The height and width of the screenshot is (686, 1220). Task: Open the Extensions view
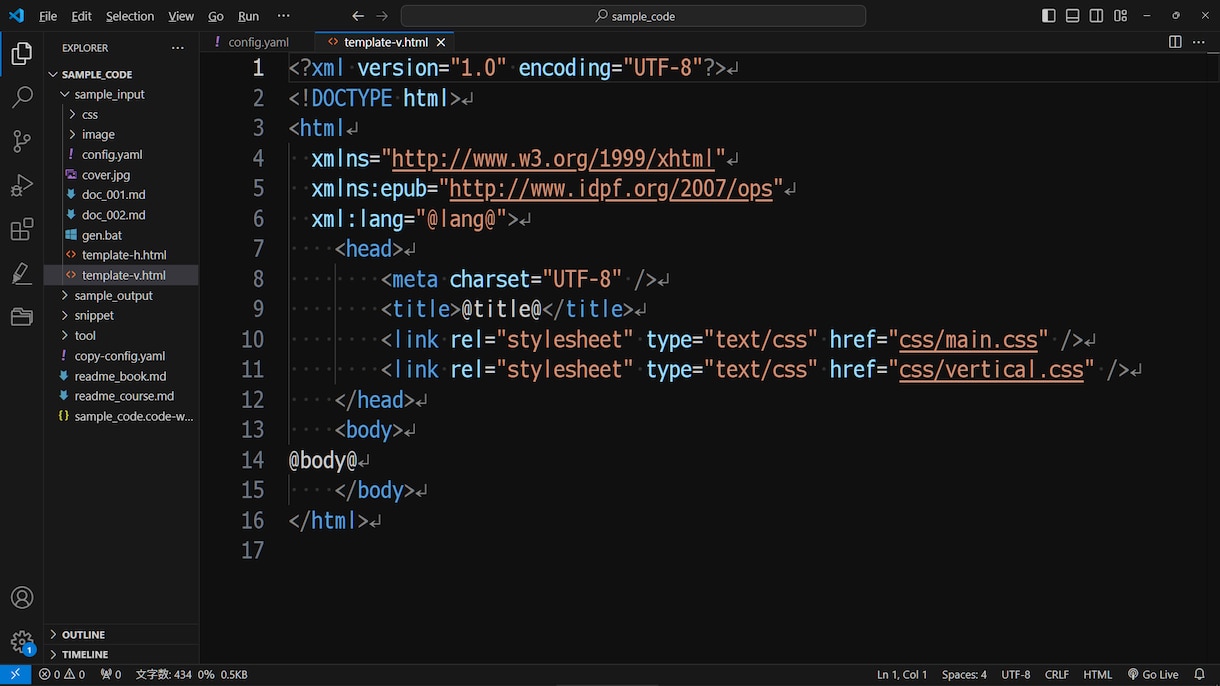click(x=21, y=229)
